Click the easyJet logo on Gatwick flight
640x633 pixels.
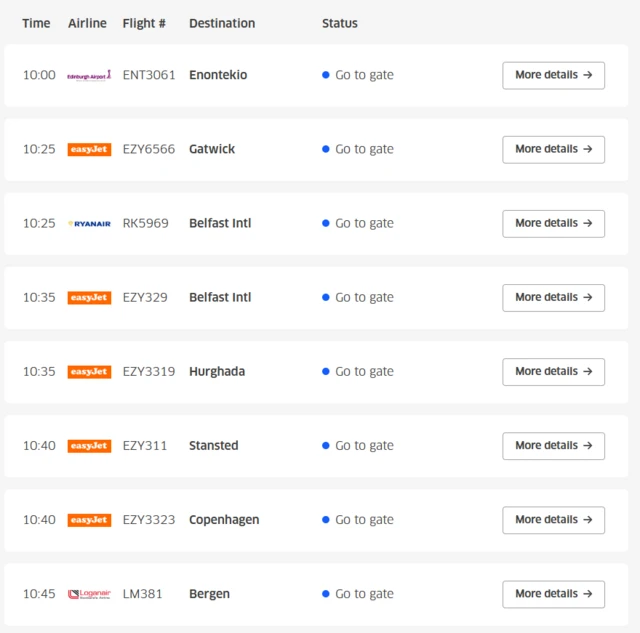89,149
